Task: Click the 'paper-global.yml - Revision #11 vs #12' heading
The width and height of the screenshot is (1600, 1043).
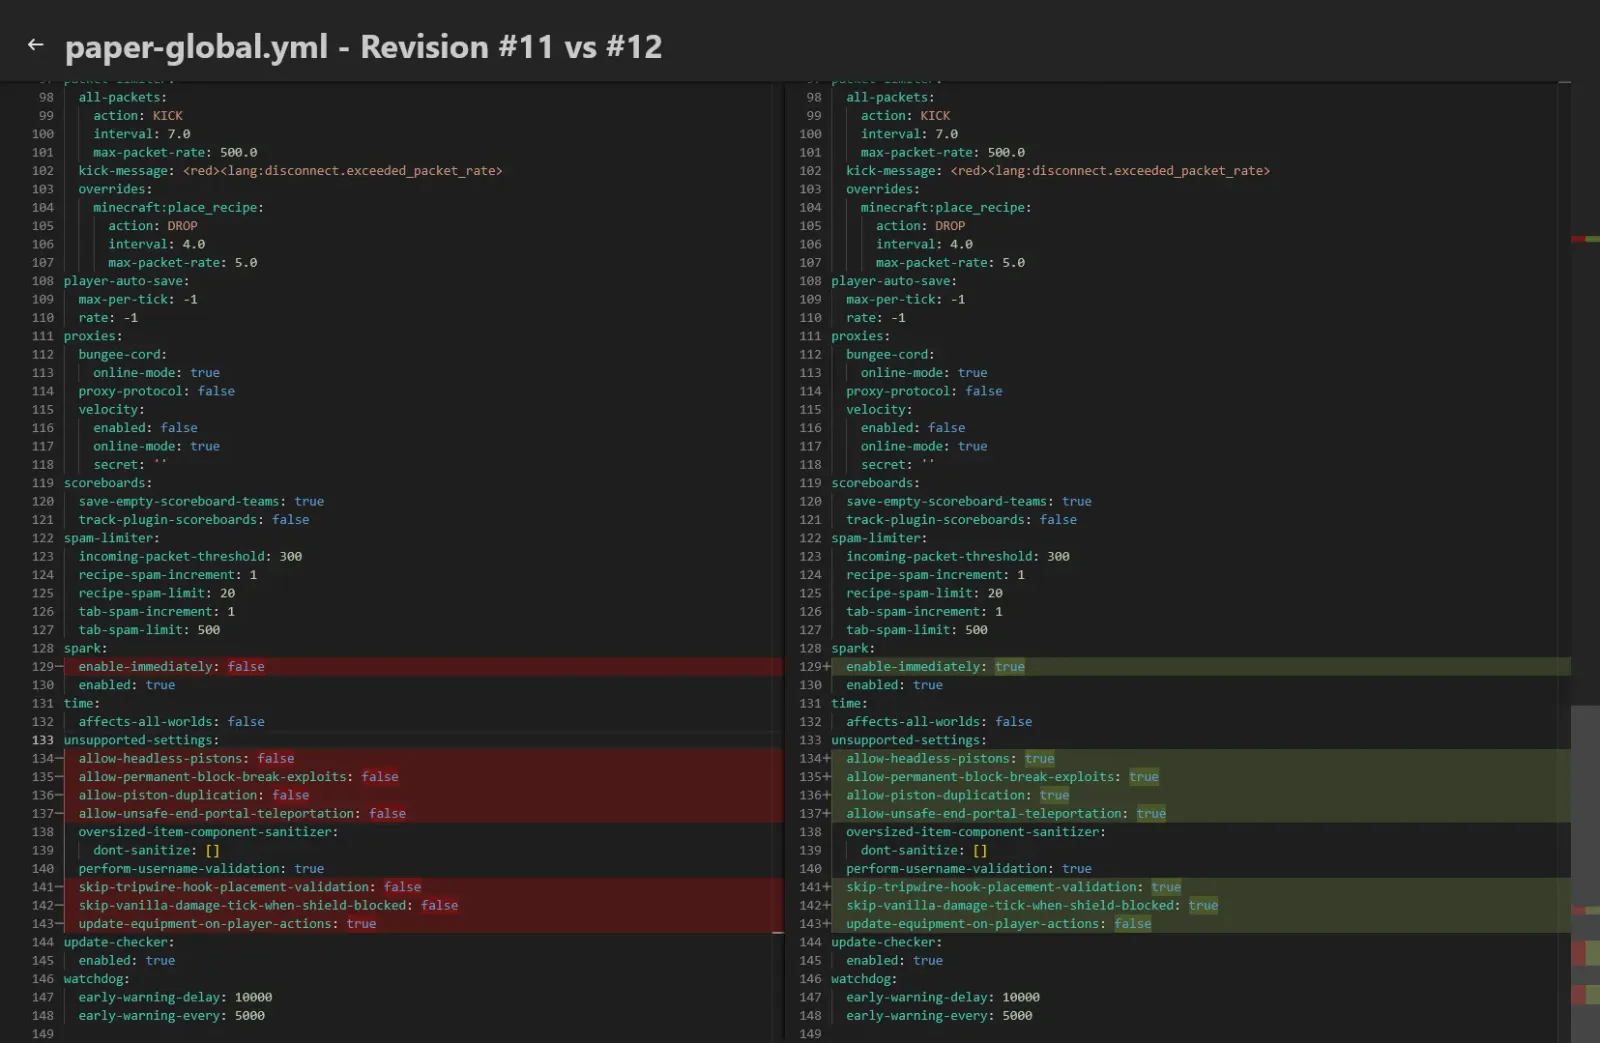Action: point(363,47)
